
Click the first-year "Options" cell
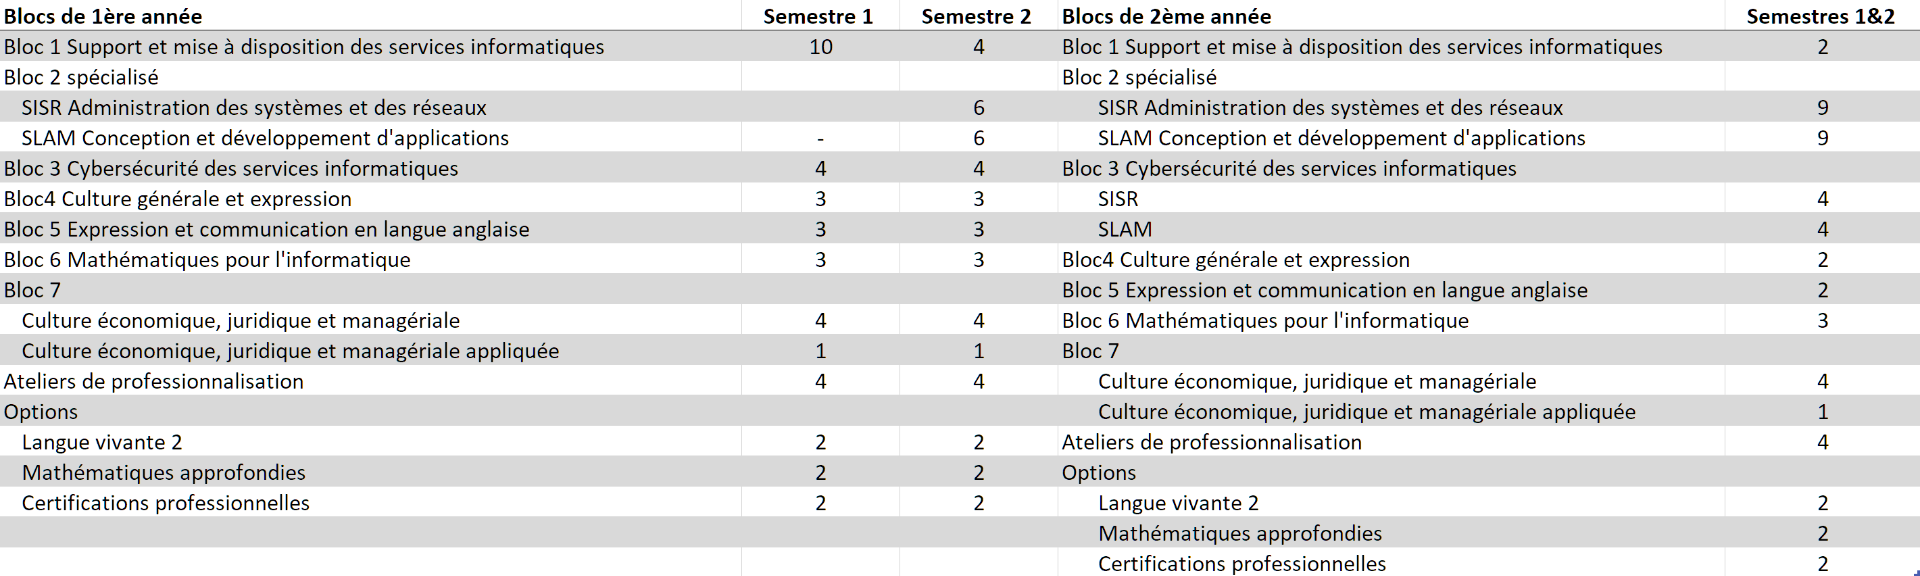41,412
